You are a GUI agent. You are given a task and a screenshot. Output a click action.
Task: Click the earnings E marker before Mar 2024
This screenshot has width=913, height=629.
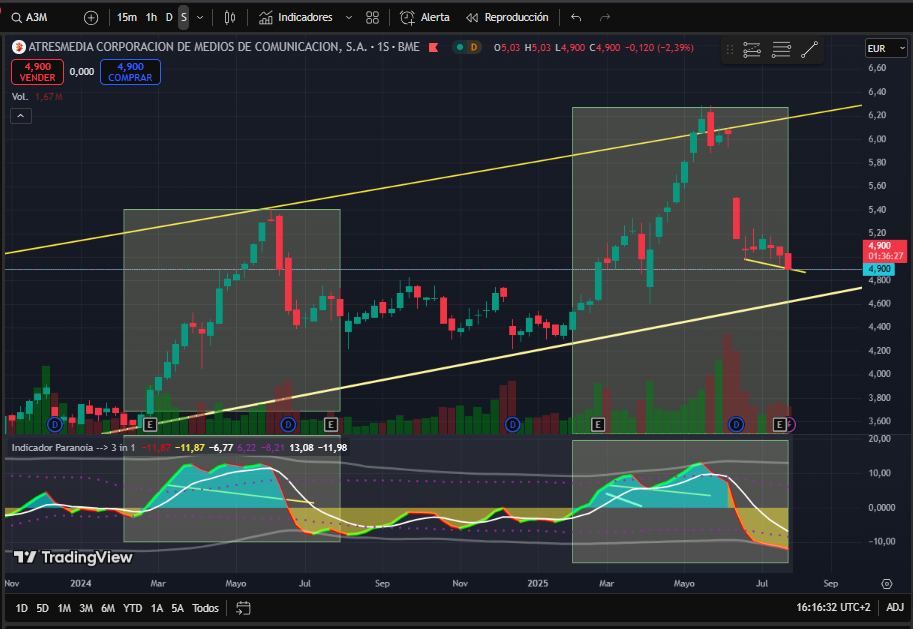pos(150,425)
